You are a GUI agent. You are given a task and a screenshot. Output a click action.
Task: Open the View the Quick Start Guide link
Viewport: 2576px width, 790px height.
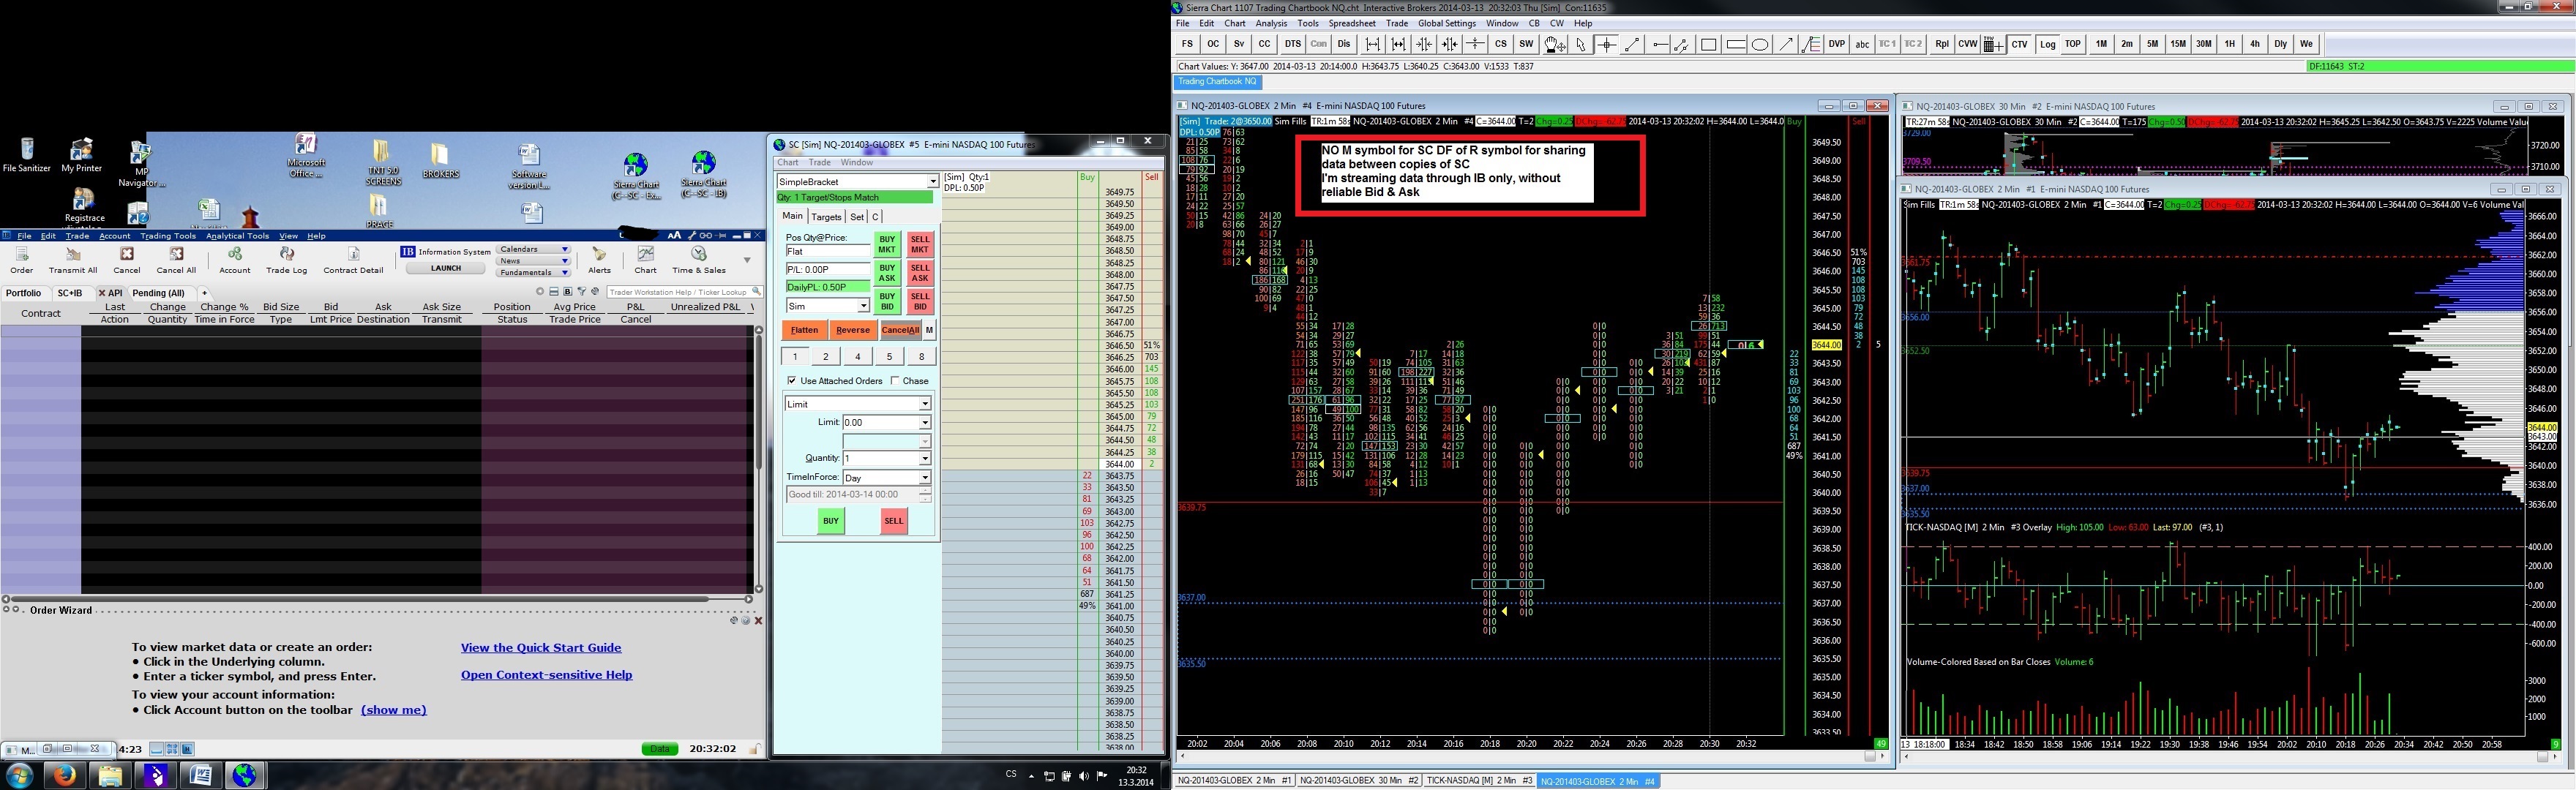(541, 648)
